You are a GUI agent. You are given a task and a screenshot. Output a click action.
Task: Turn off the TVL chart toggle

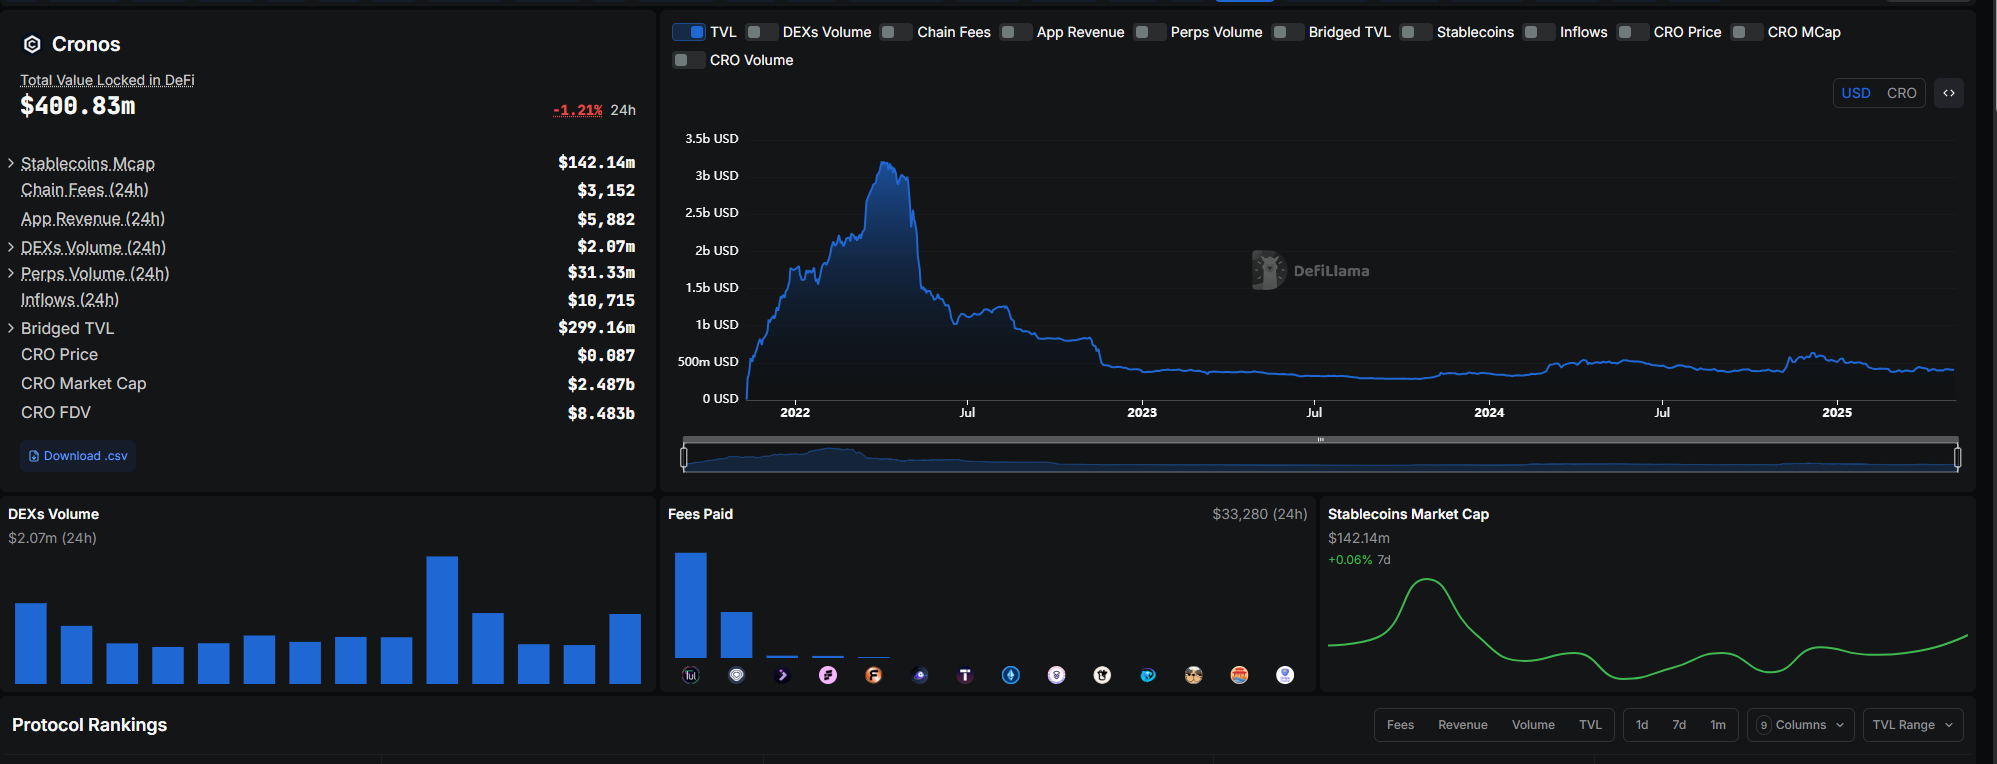[689, 32]
